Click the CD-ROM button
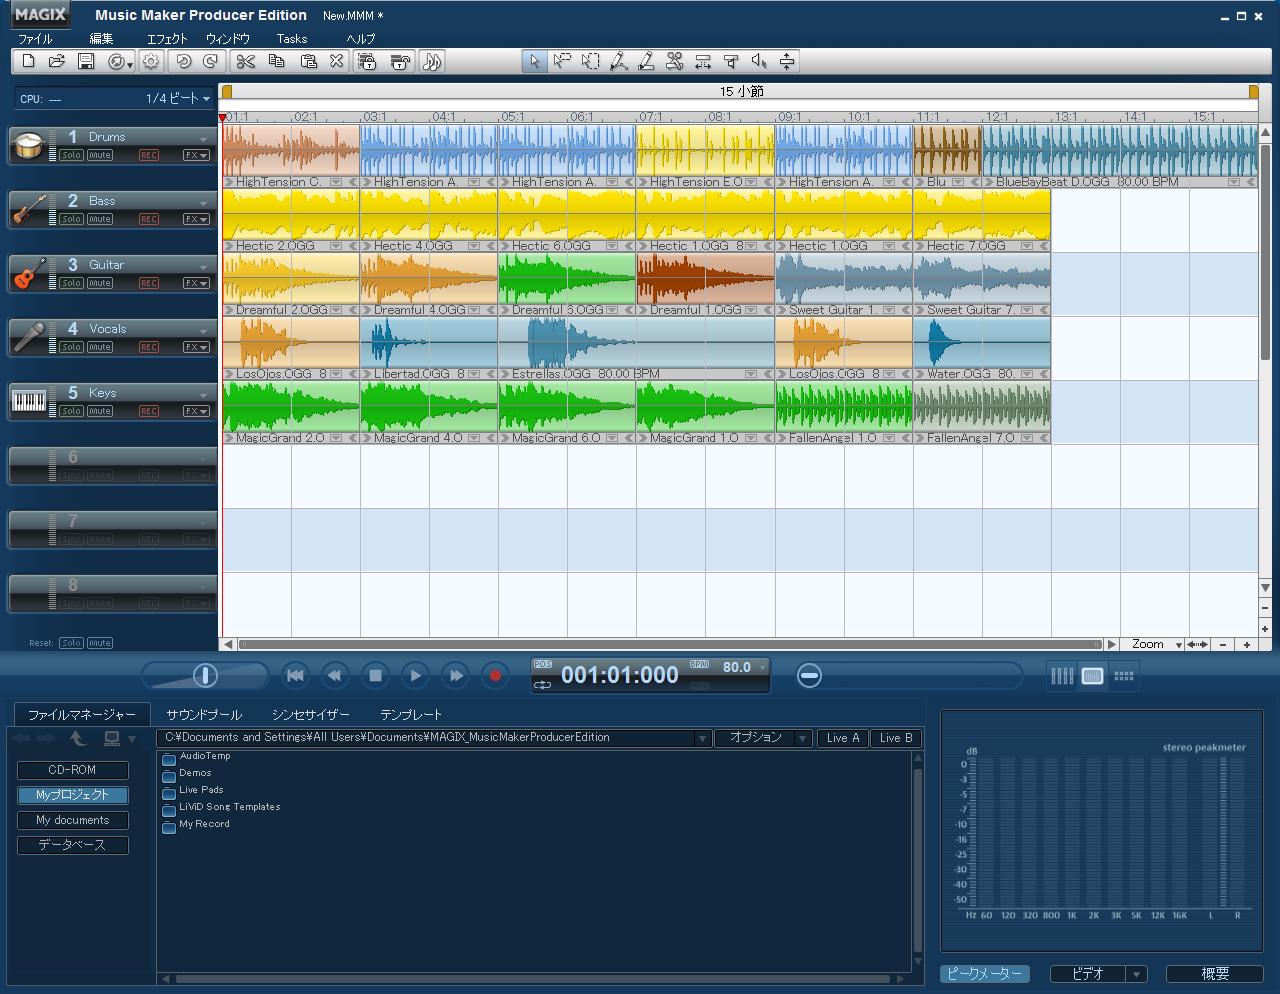This screenshot has height=994, width=1280. pos(72,770)
